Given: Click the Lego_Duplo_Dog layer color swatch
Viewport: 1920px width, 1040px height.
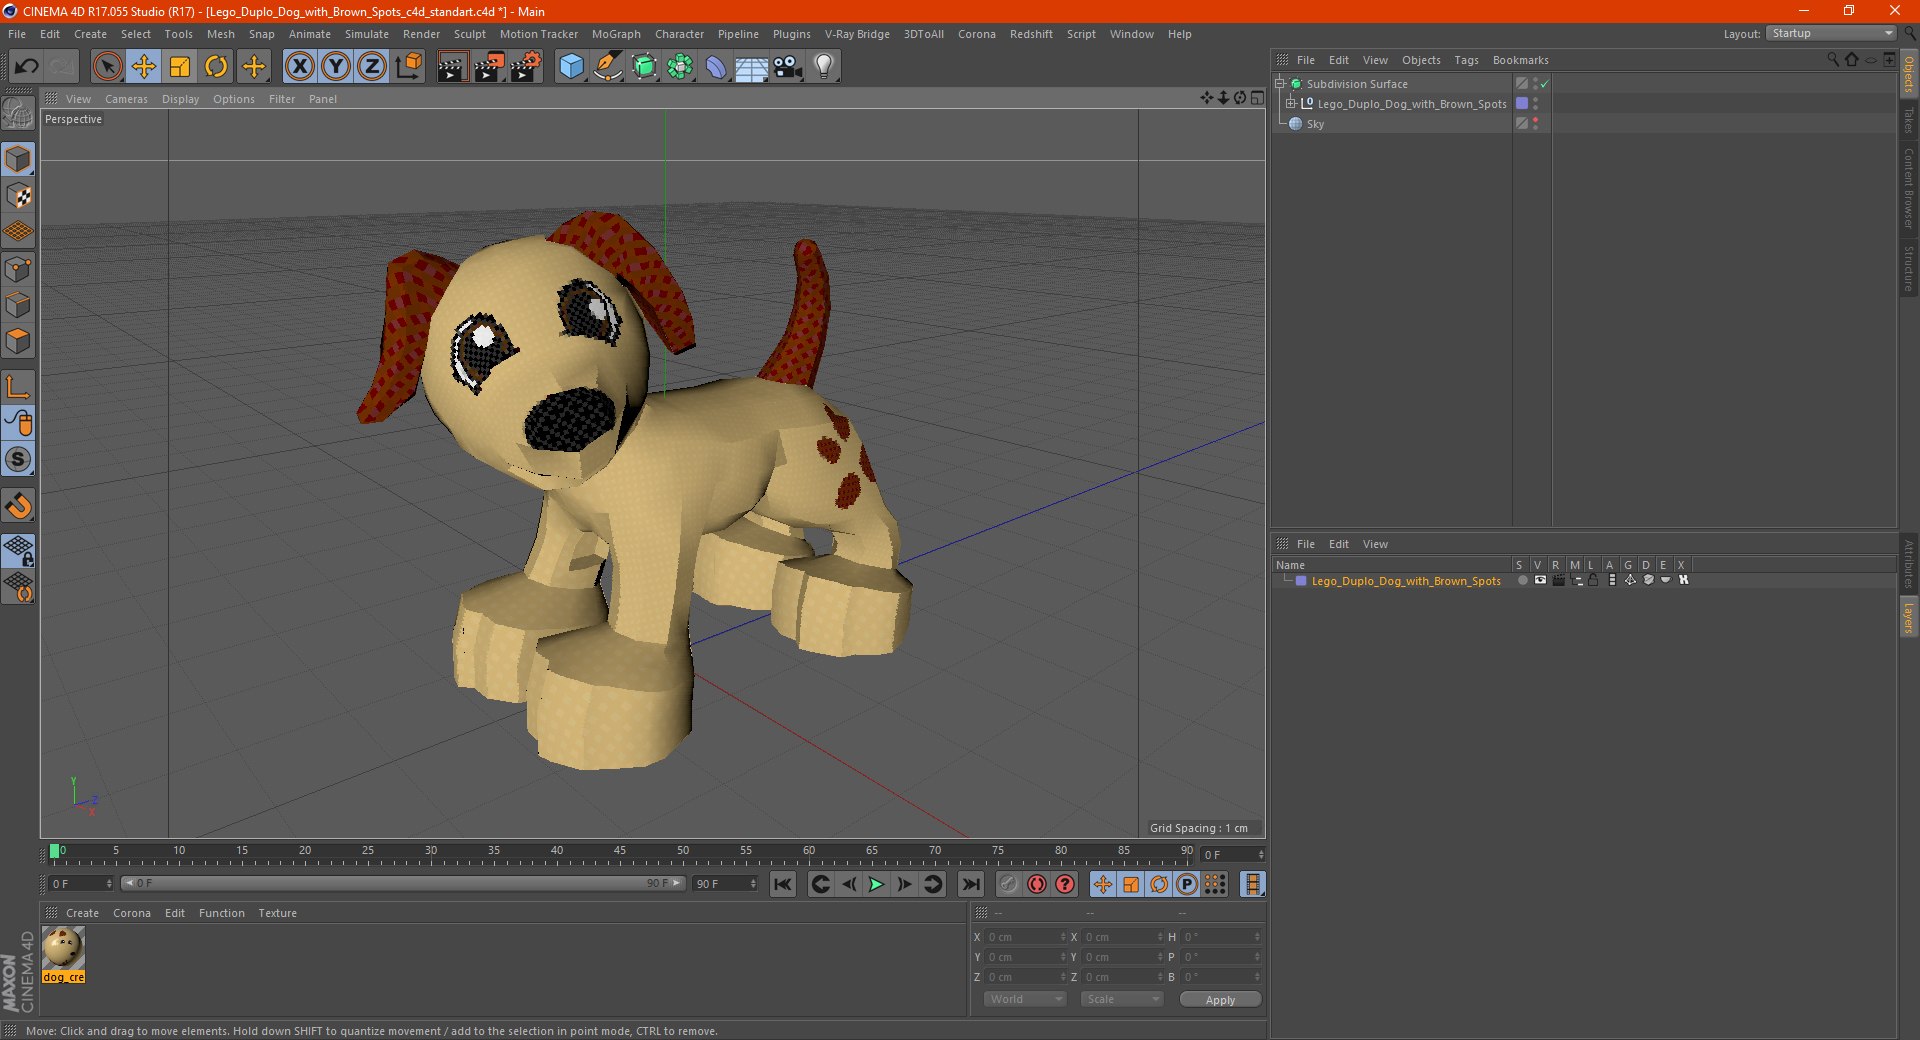Looking at the screenshot, I should point(1301,580).
